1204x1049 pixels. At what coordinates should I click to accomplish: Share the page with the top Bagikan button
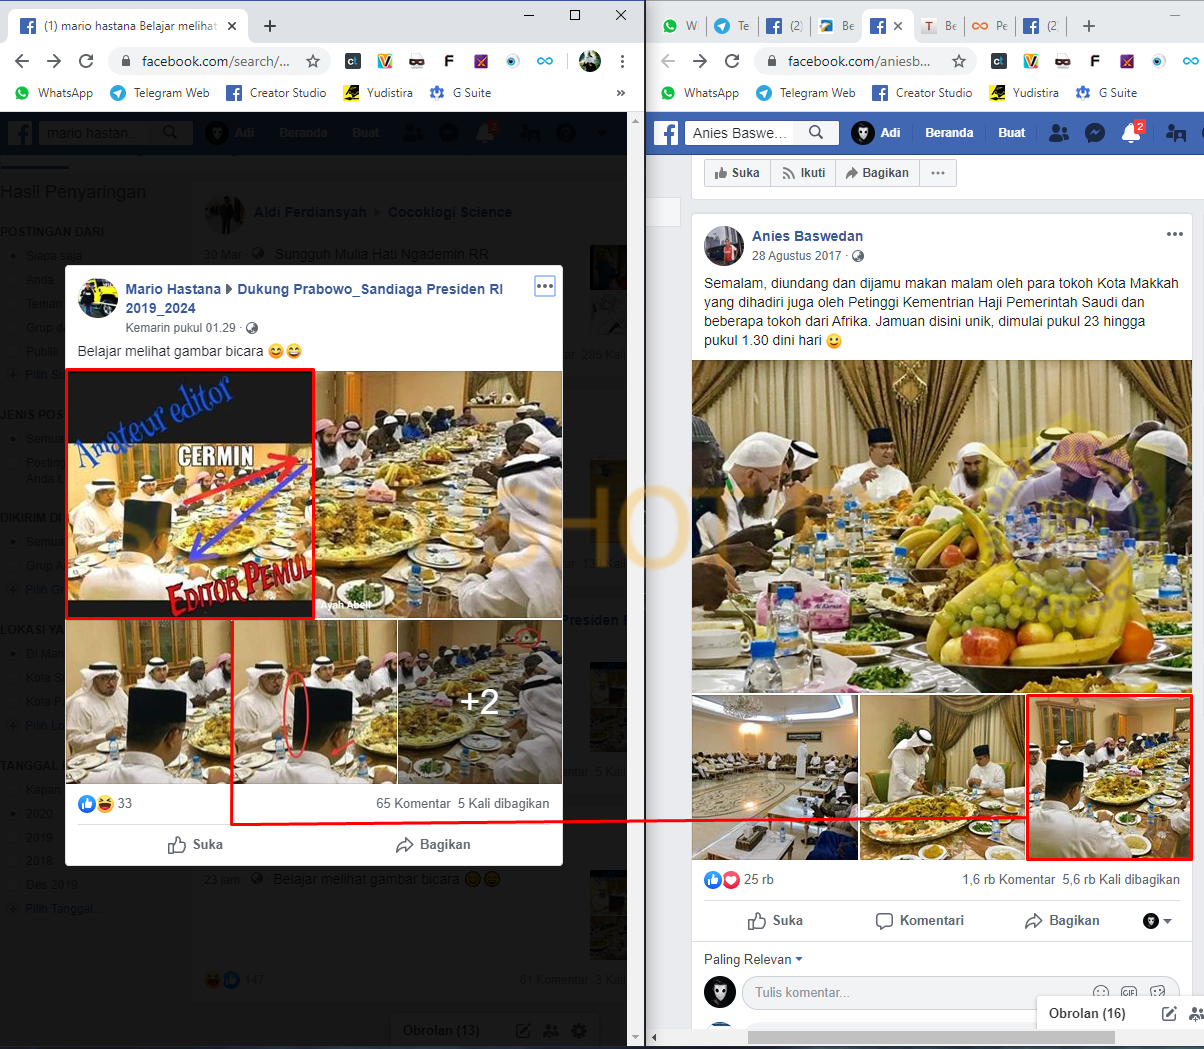(x=877, y=173)
